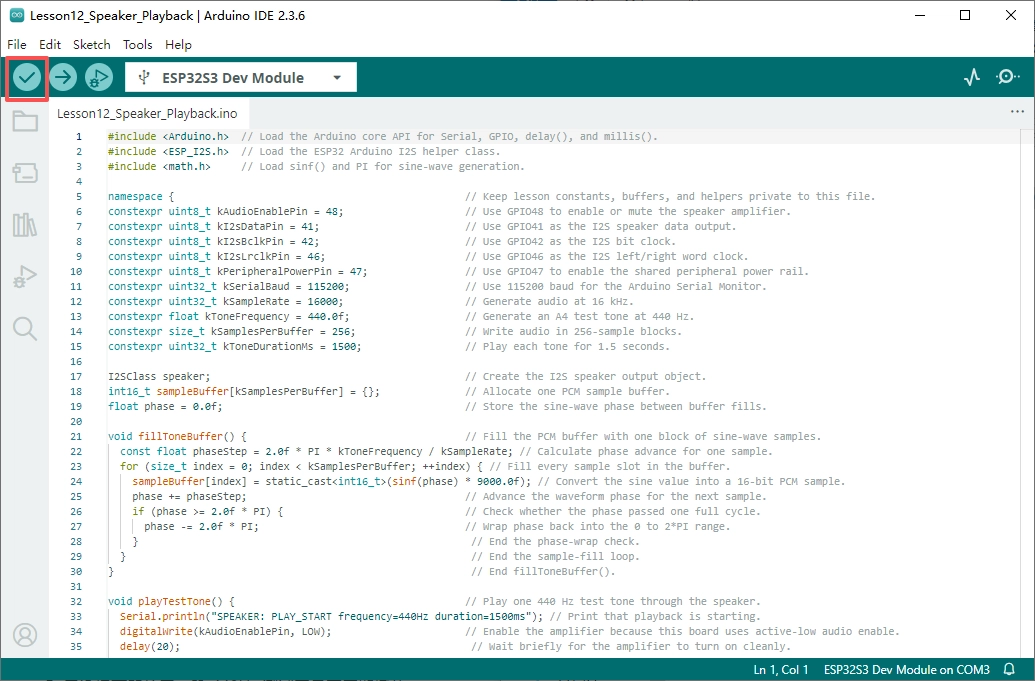Viewport: 1035px width, 681px height.
Task: Click 'kToneFrequency = 440.0f' on line 13
Action: (x=274, y=317)
